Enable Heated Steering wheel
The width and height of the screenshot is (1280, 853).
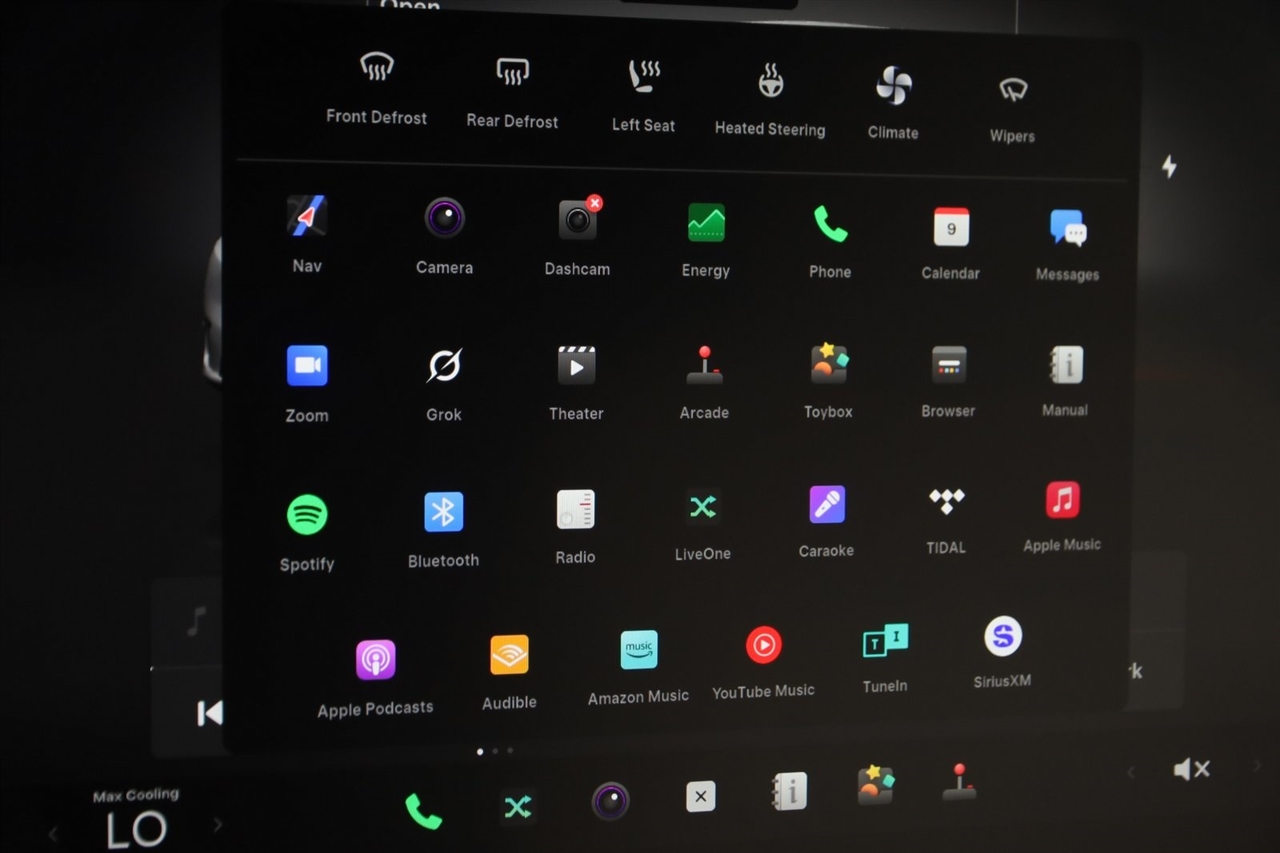tap(770, 80)
